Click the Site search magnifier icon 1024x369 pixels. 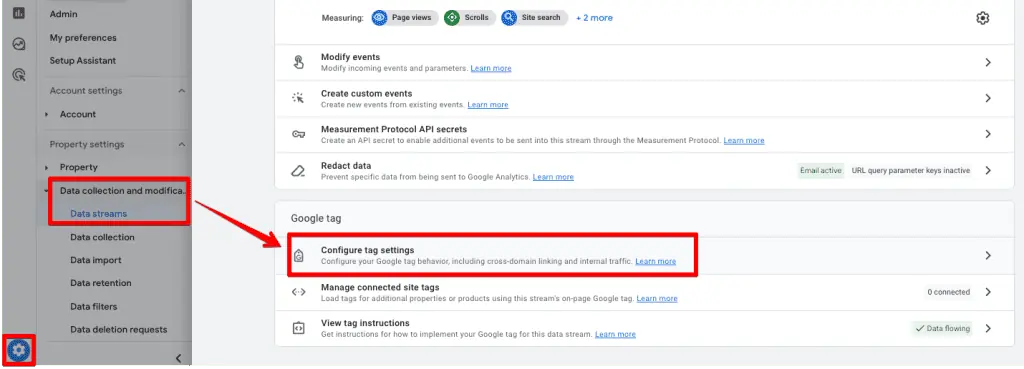click(x=509, y=18)
